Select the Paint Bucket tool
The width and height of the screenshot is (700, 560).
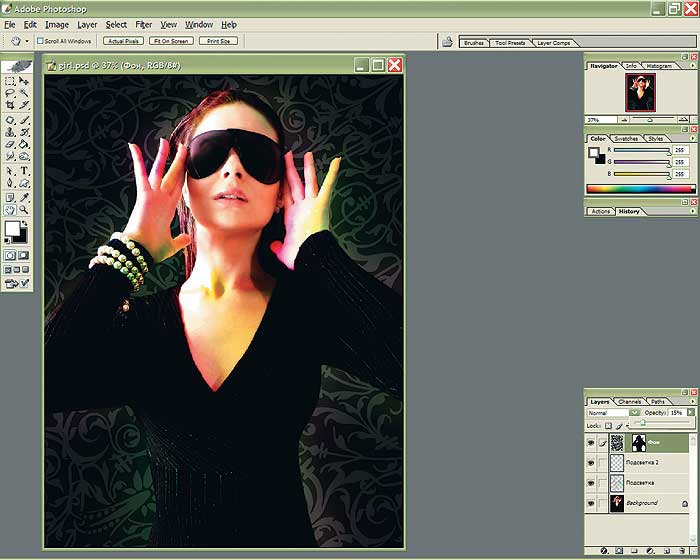pyautogui.click(x=24, y=145)
